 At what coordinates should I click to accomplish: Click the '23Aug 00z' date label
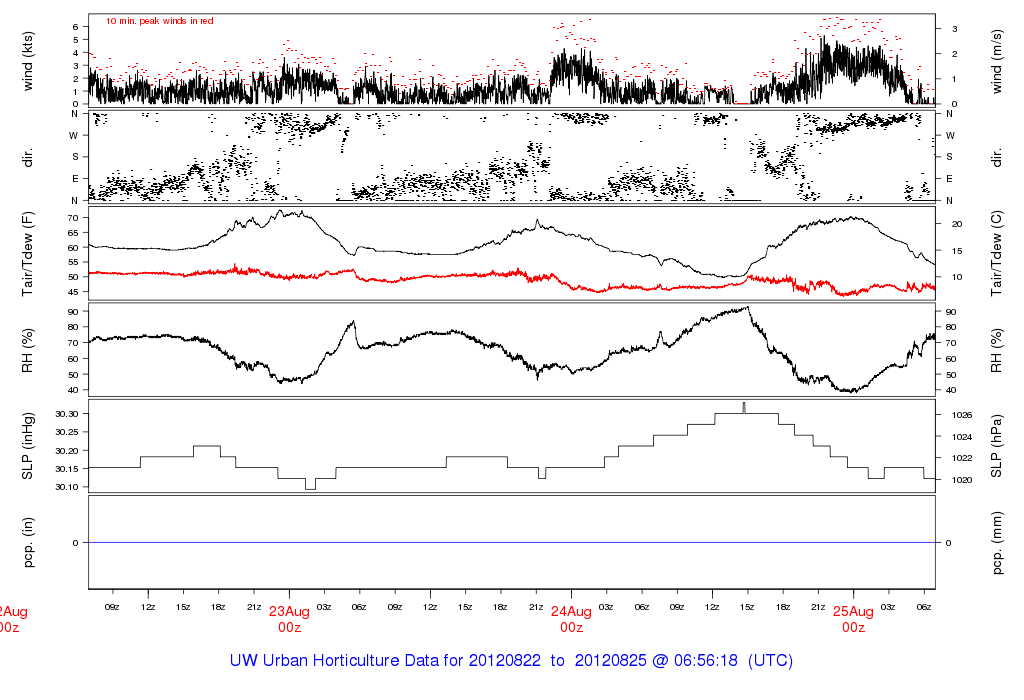289,619
